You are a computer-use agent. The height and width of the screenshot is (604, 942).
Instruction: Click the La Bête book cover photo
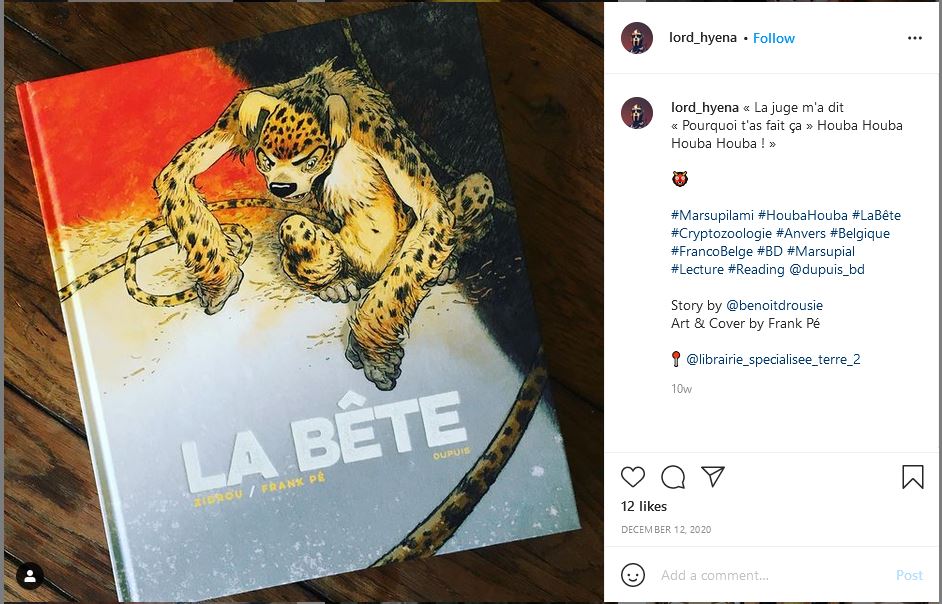tap(302, 302)
